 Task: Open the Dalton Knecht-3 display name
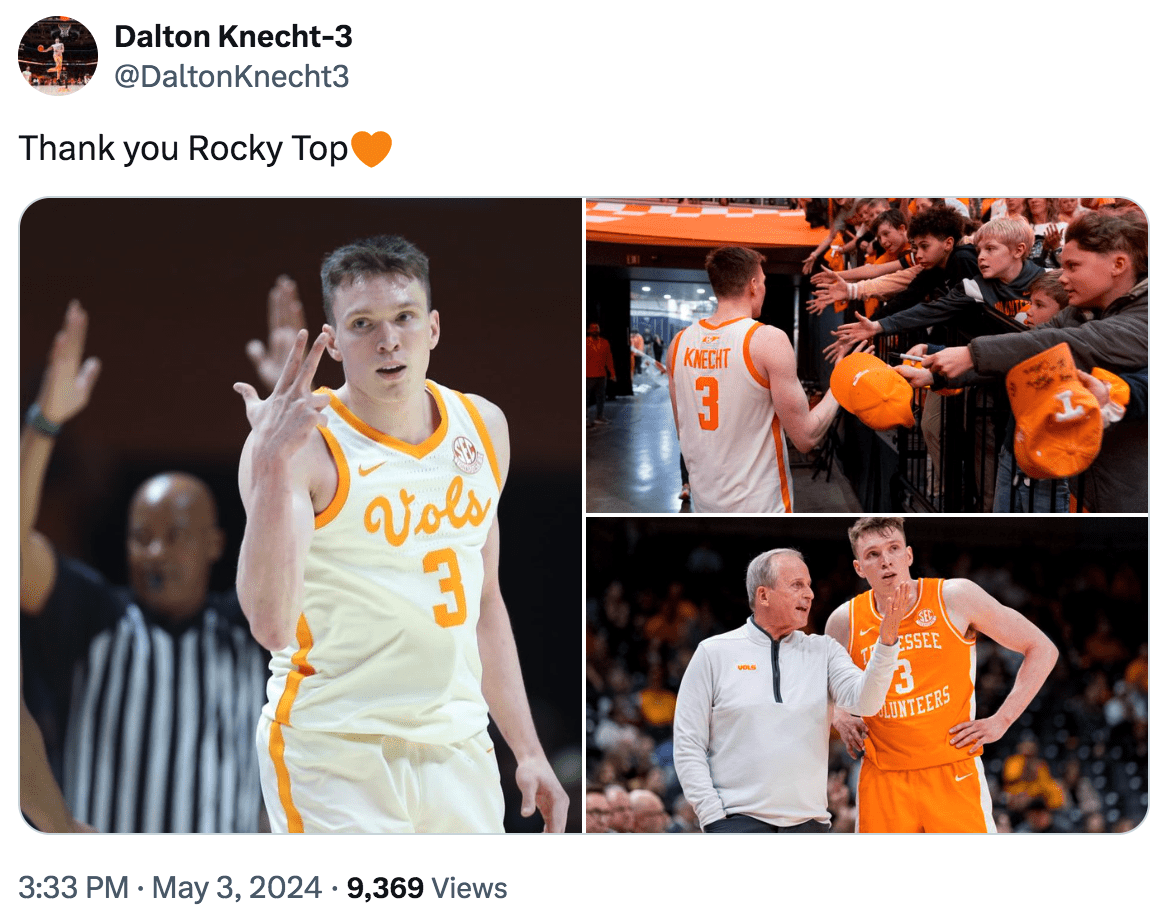click(x=233, y=37)
